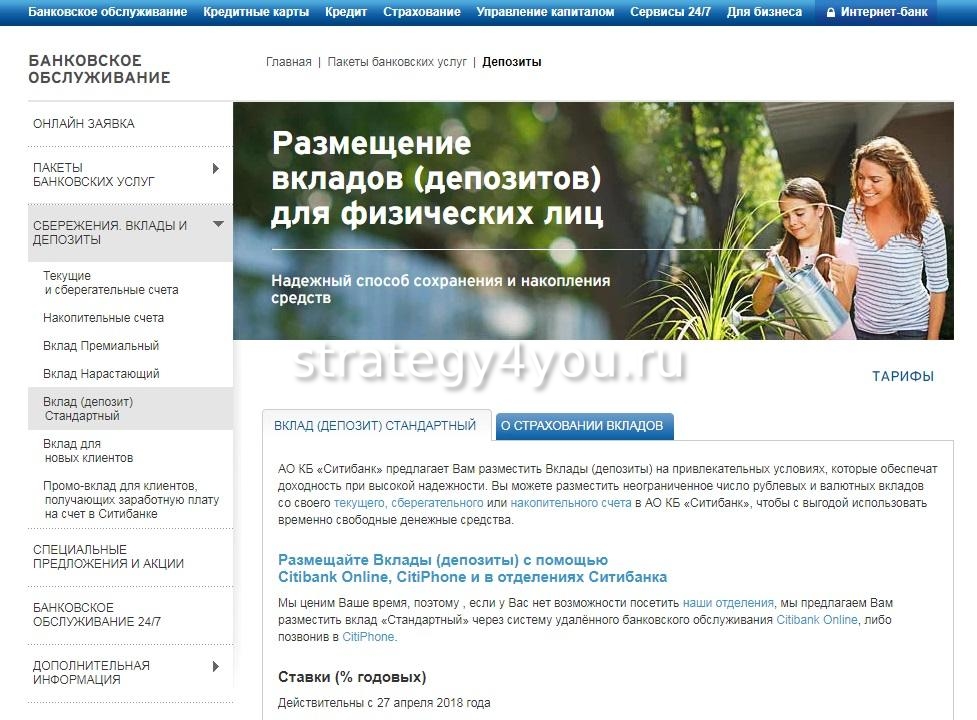The width and height of the screenshot is (977, 720).
Task: Collapse the Сбережения. Вклады и депозиты section
Action: [x=218, y=225]
